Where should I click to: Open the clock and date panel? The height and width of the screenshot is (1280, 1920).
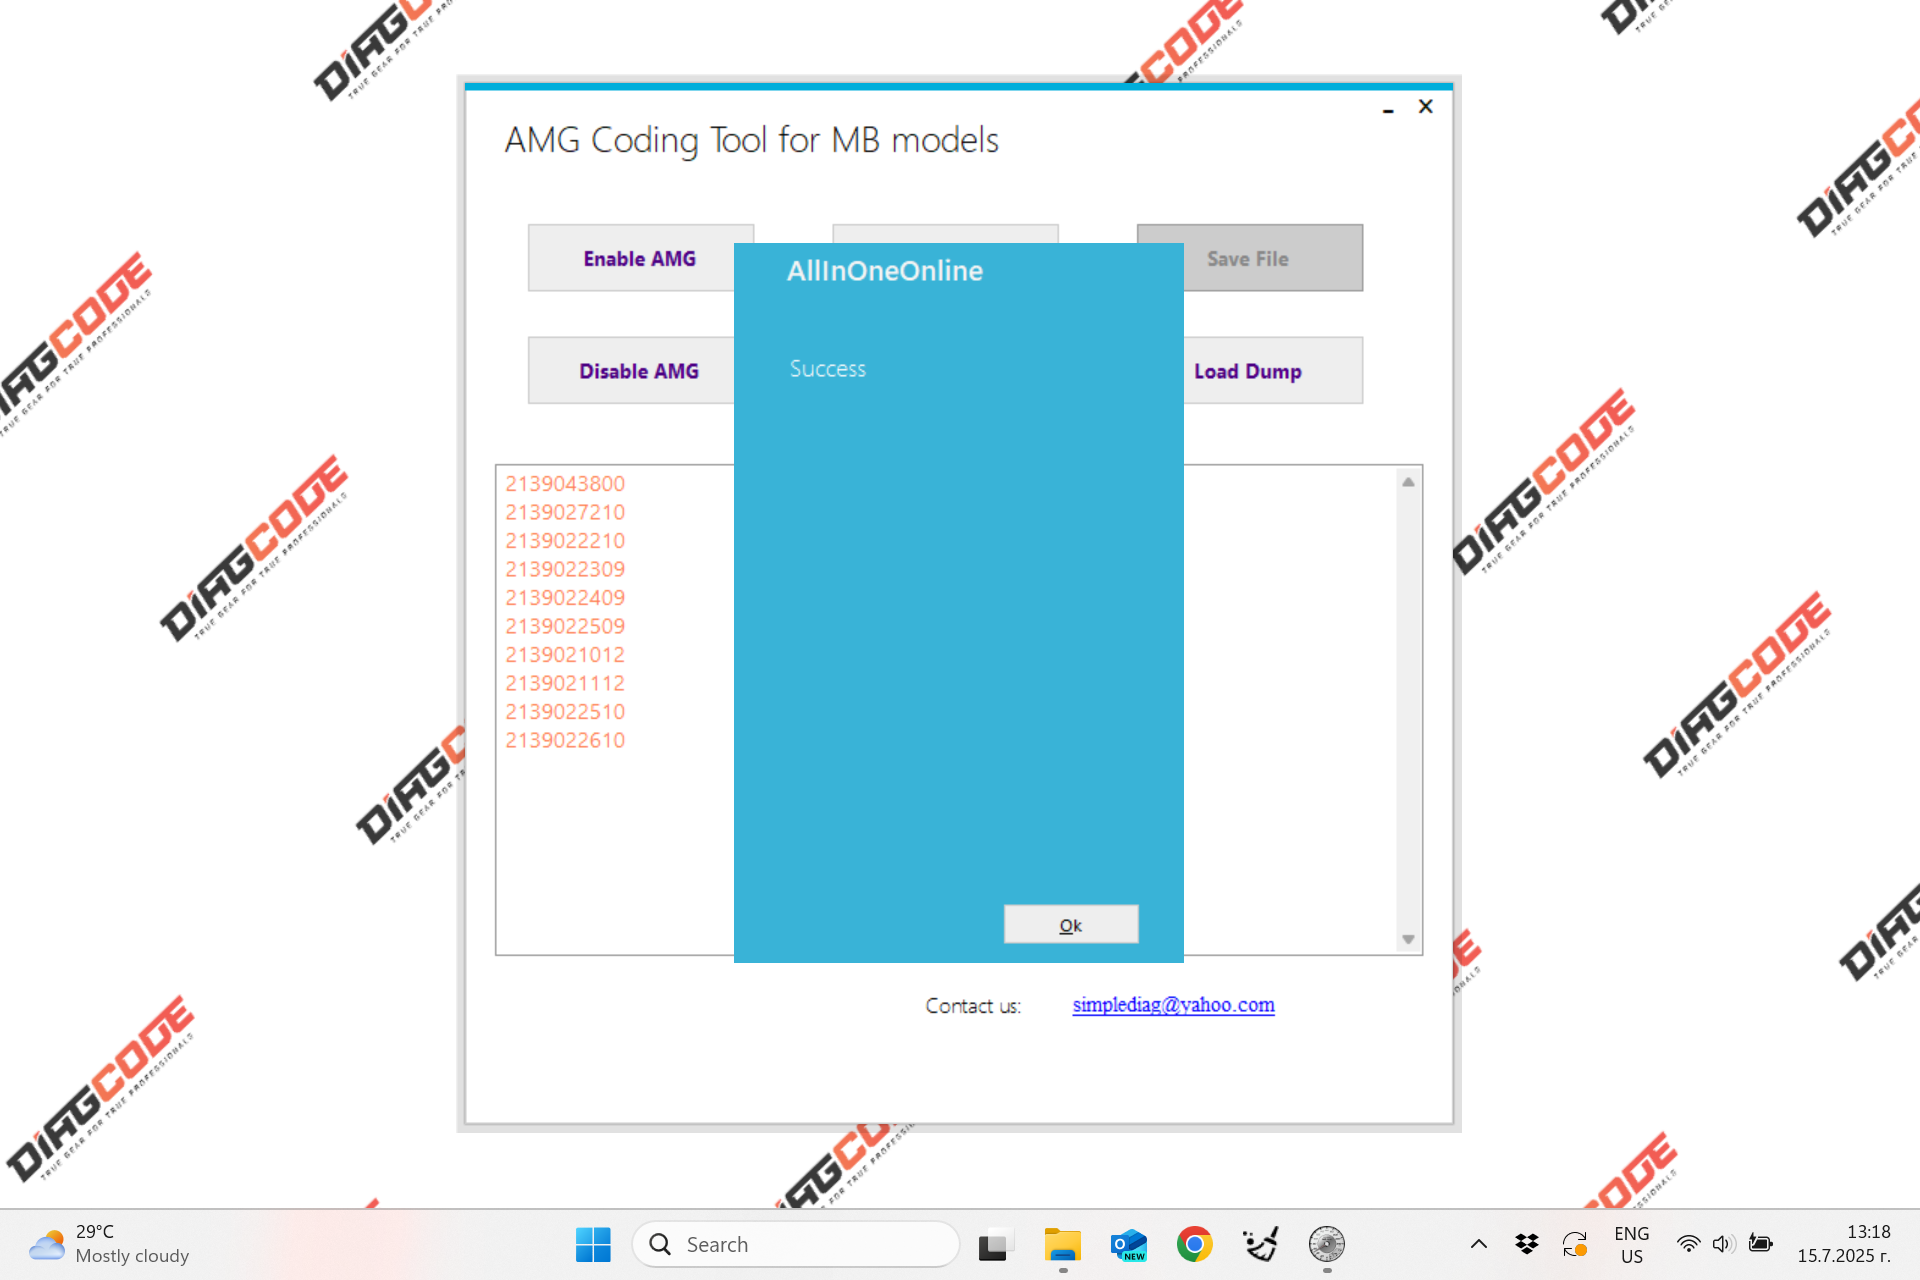(x=1844, y=1244)
